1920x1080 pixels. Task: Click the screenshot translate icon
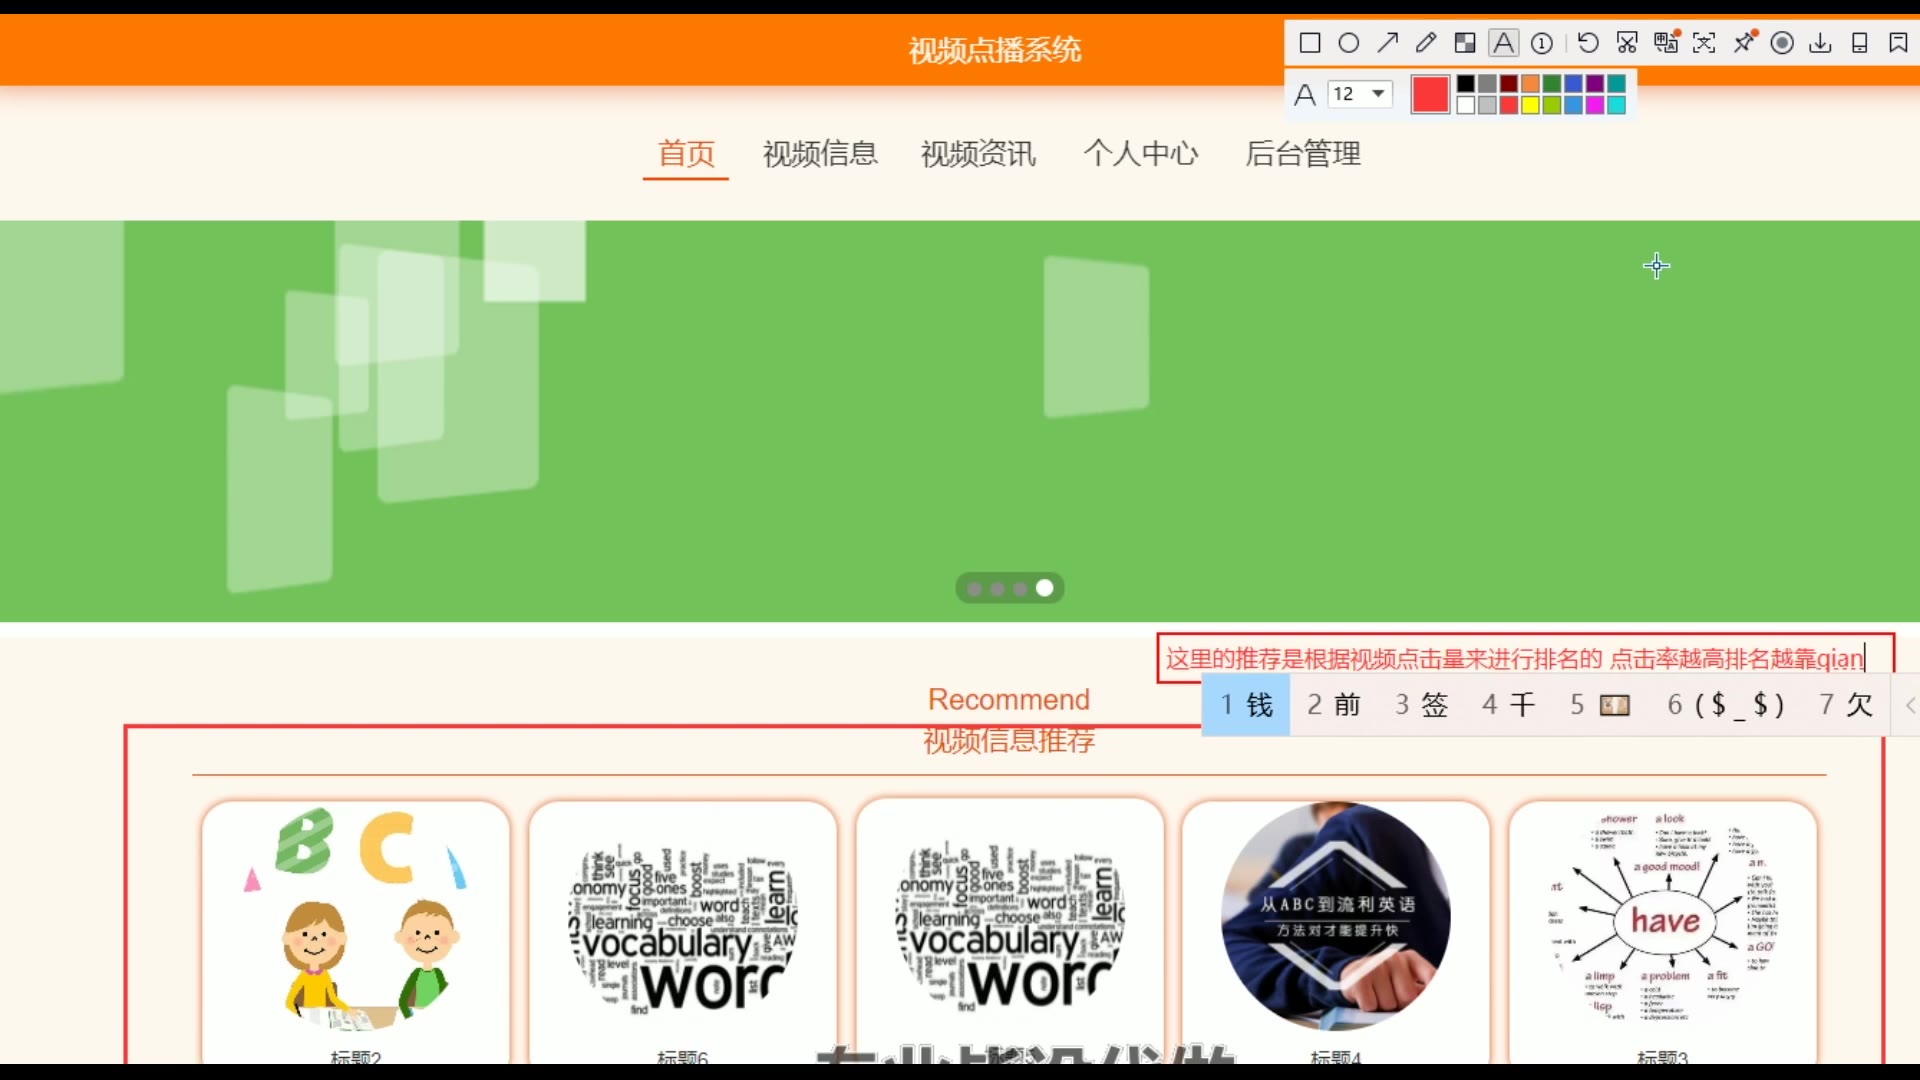point(1666,43)
